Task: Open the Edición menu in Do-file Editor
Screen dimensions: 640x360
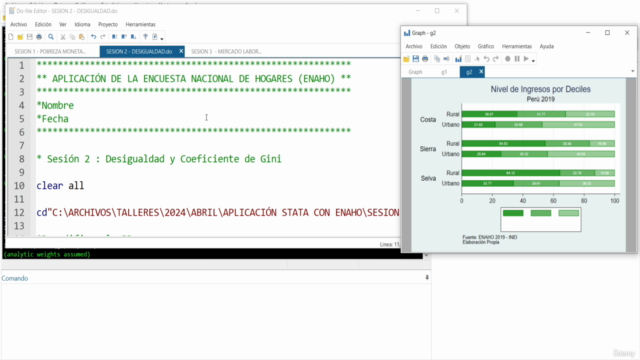Action: pos(43,24)
